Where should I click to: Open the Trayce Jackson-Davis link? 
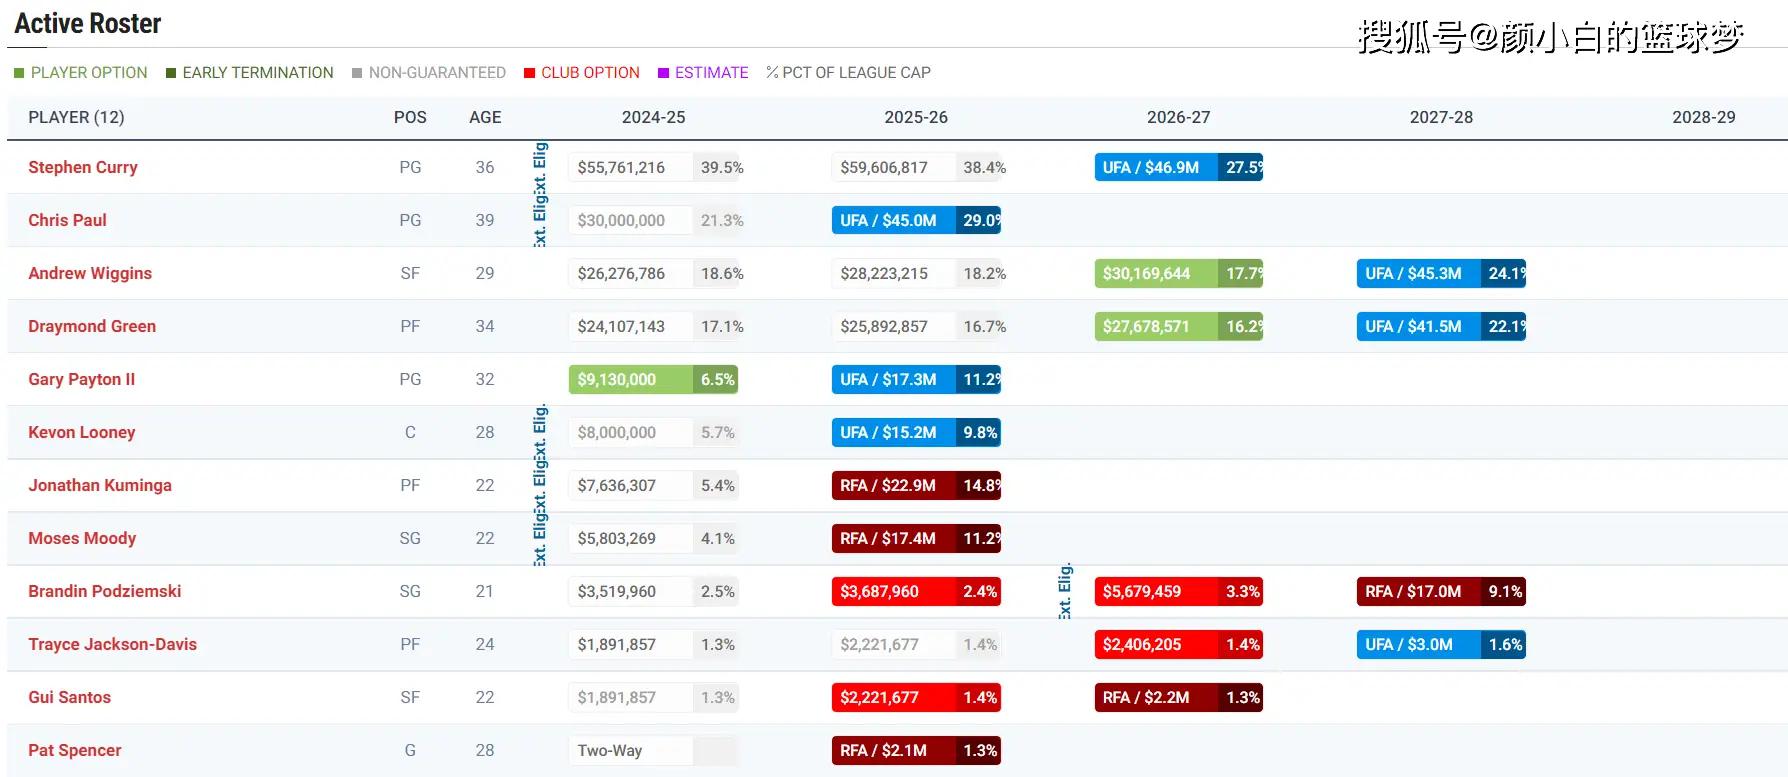112,644
